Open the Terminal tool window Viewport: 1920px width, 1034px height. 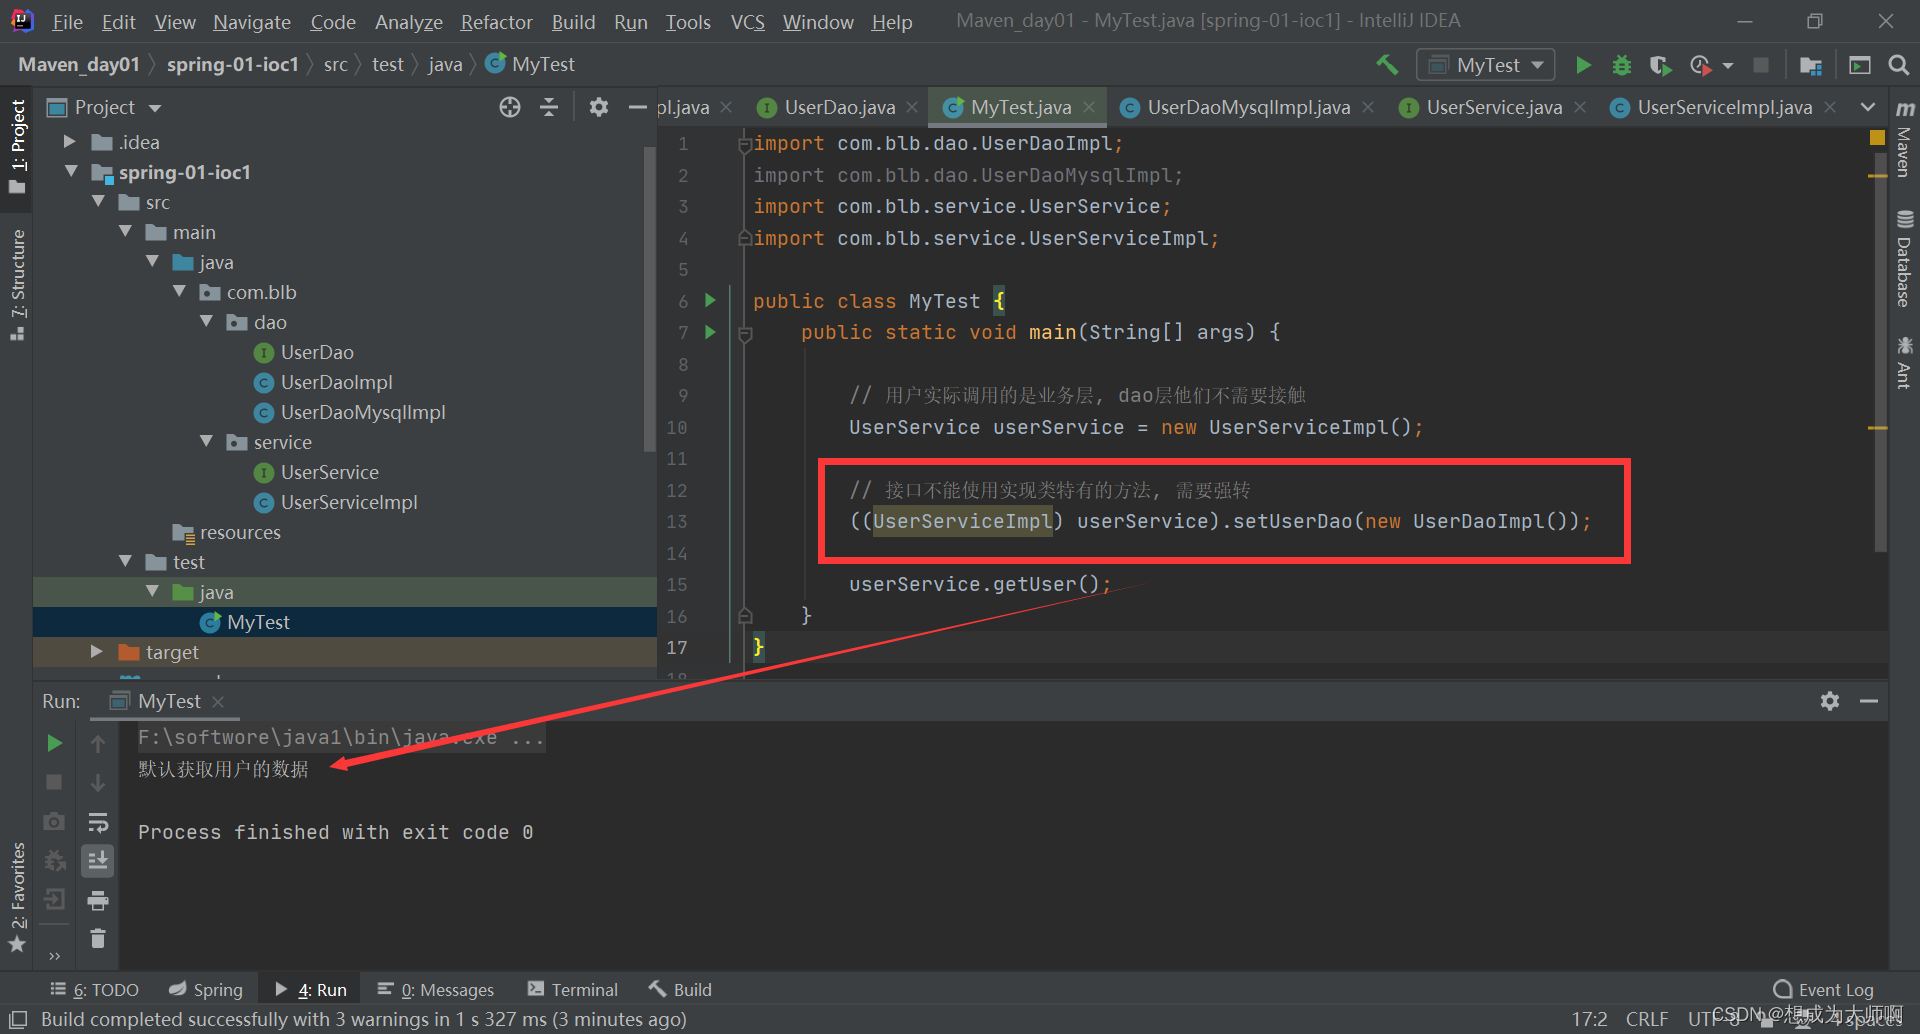point(573,989)
